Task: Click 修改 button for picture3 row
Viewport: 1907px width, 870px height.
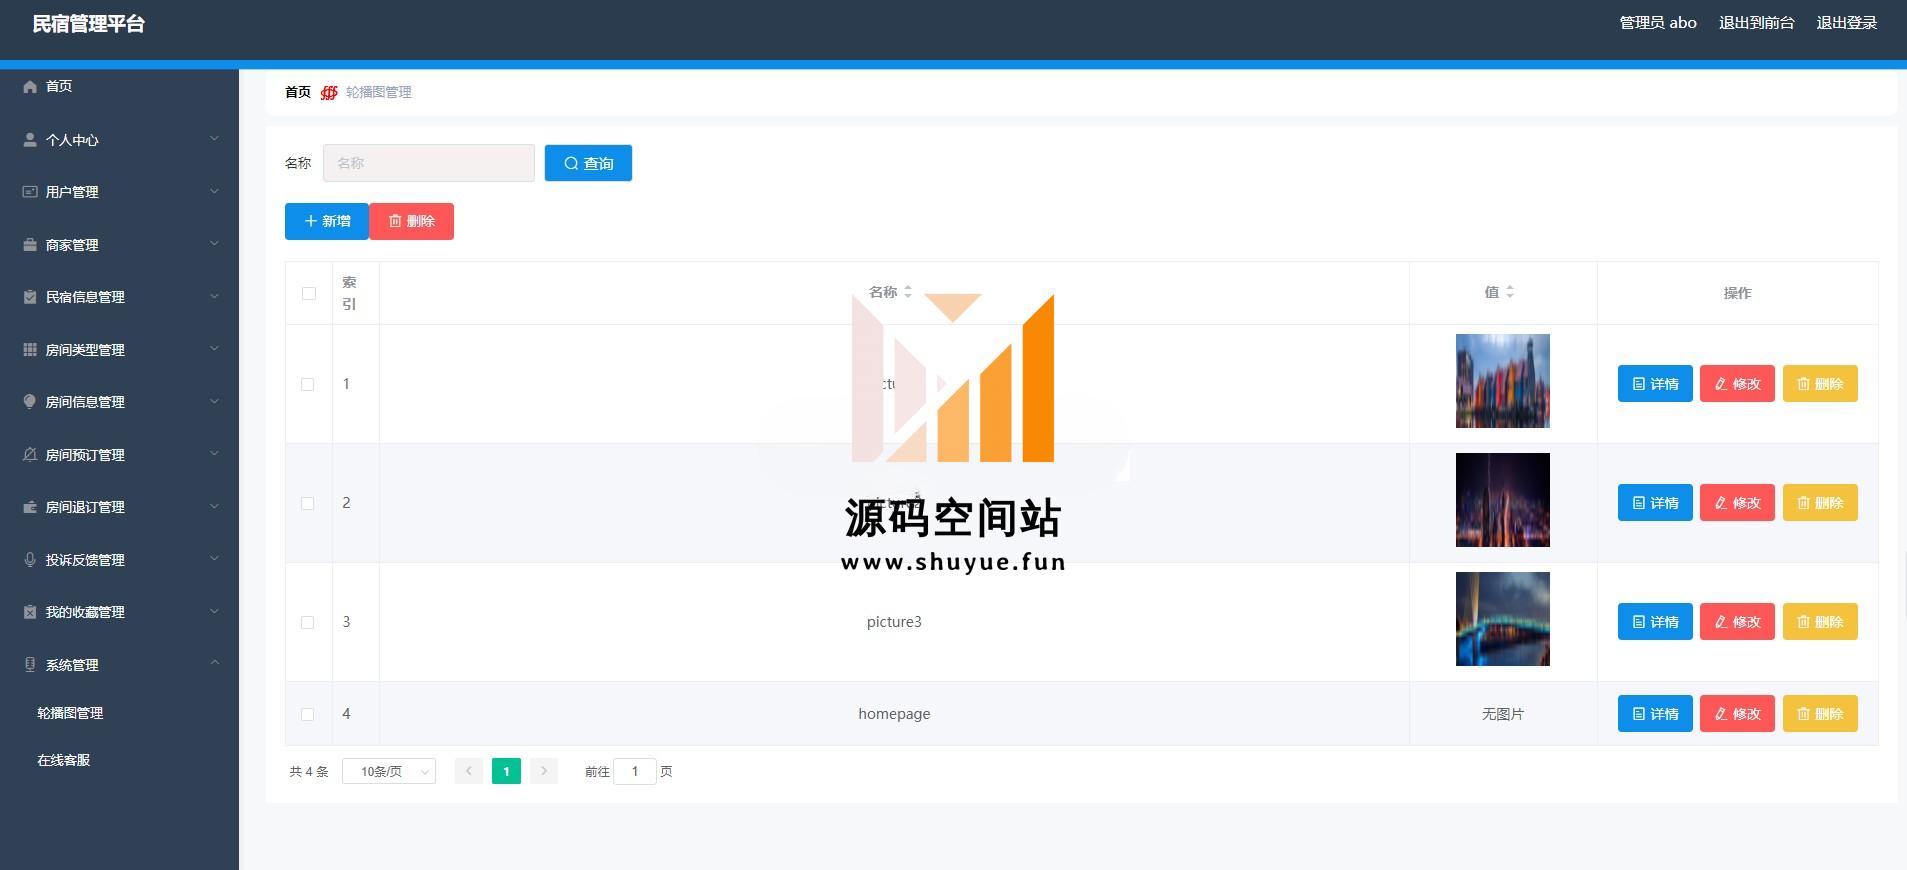Action: (x=1737, y=622)
